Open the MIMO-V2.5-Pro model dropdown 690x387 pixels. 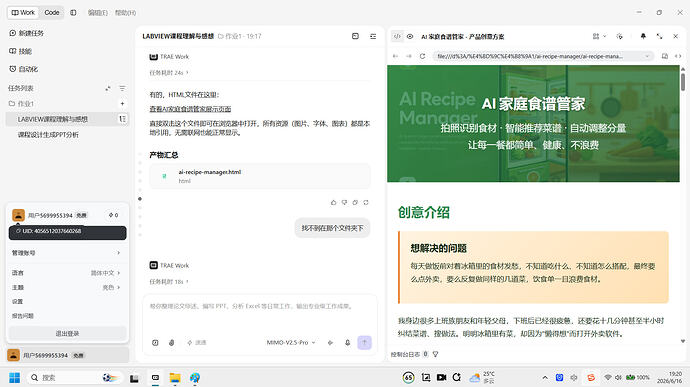click(291, 343)
